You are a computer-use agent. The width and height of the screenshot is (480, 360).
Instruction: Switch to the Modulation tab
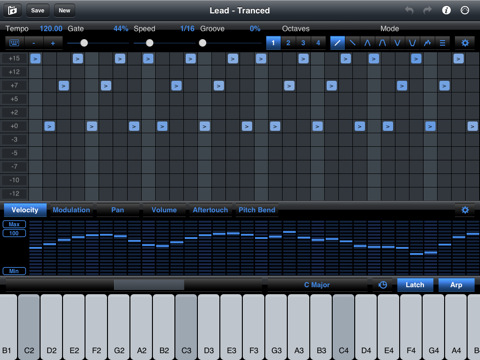(x=71, y=210)
